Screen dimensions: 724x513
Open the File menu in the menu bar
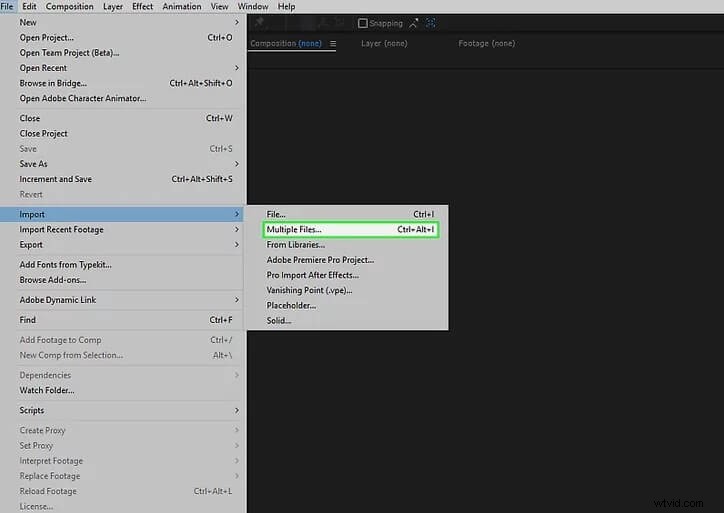pyautogui.click(x=7, y=6)
